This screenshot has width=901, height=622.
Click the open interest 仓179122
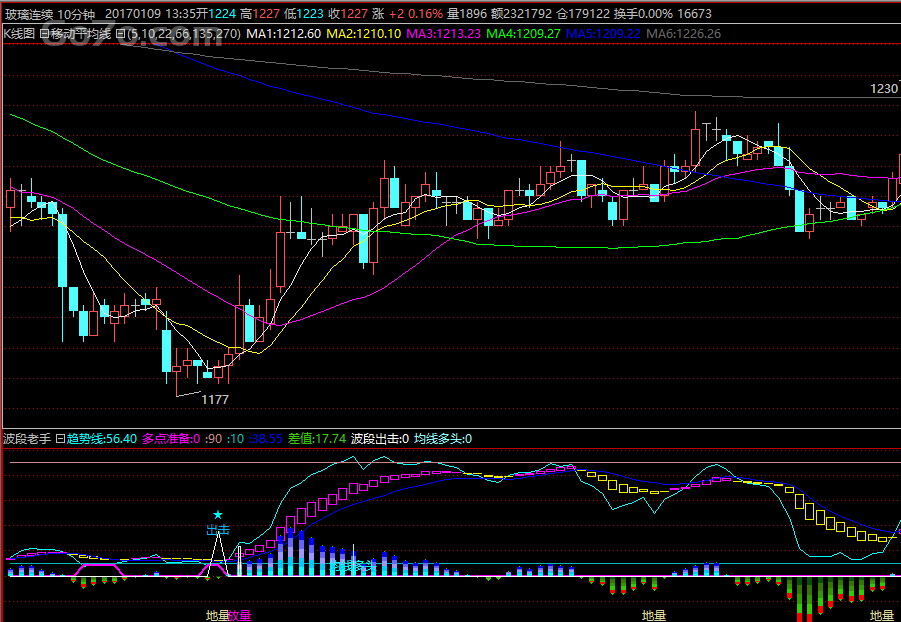point(583,13)
